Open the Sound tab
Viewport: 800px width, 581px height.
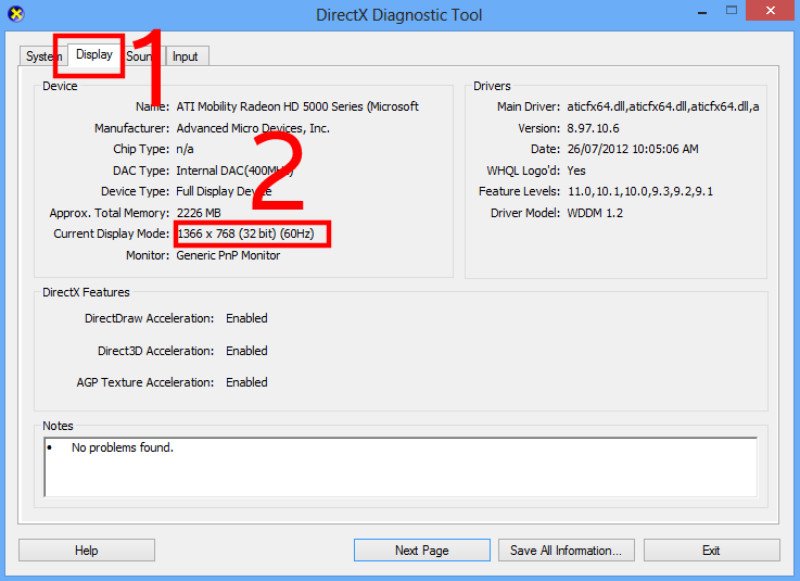(x=139, y=56)
